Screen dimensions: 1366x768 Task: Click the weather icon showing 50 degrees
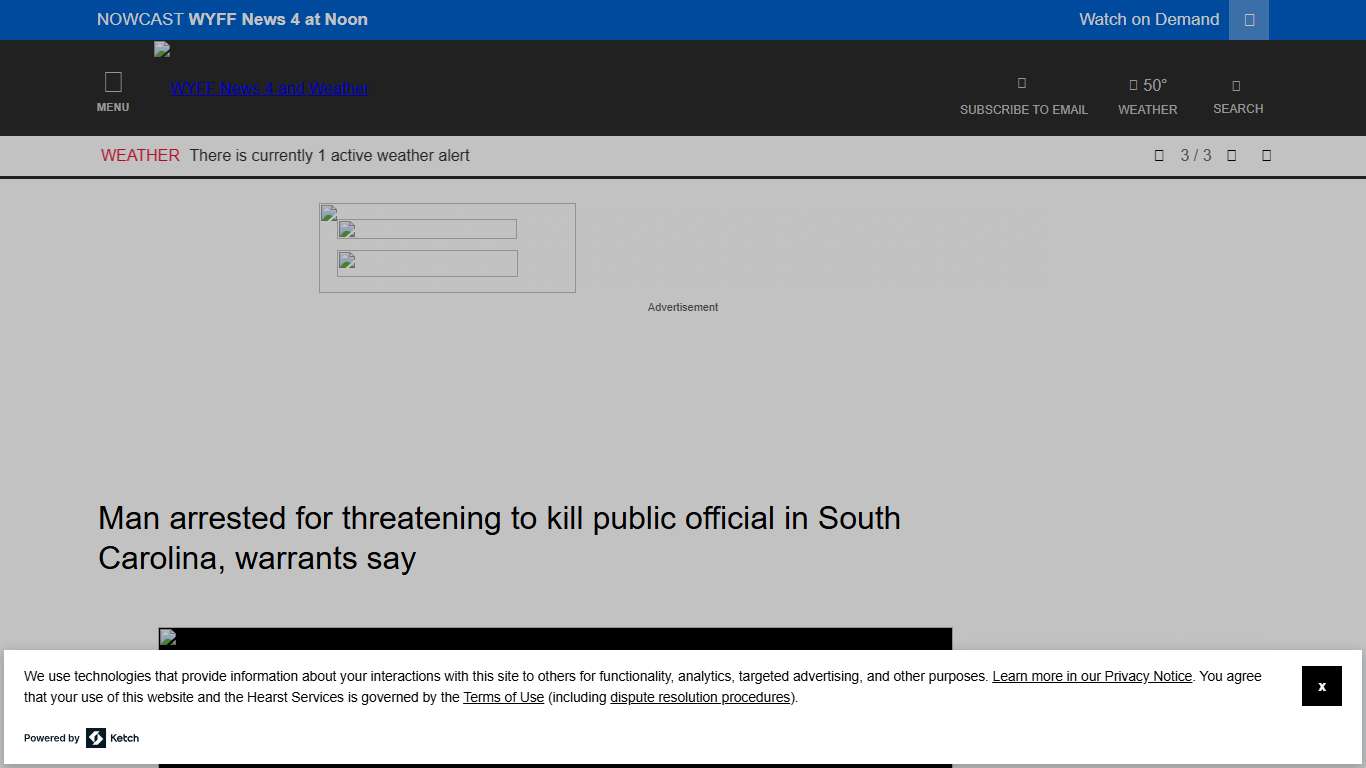point(1147,85)
